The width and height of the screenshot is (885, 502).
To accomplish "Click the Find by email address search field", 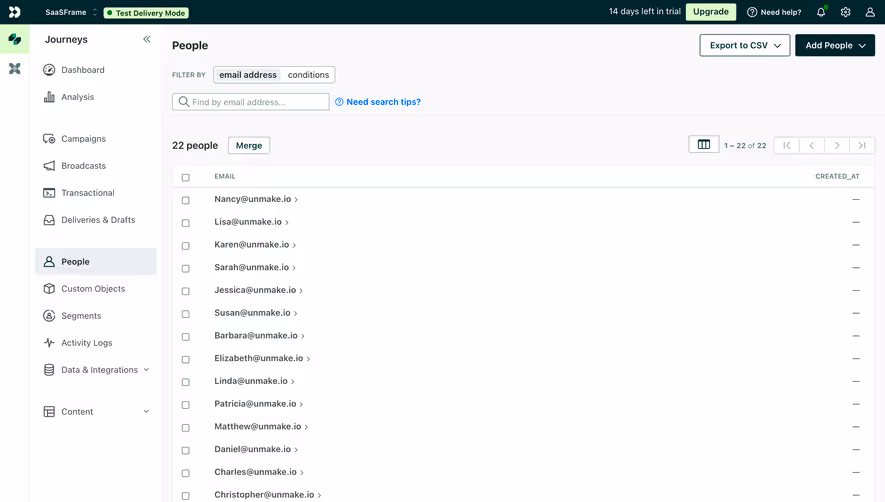I will point(251,102).
